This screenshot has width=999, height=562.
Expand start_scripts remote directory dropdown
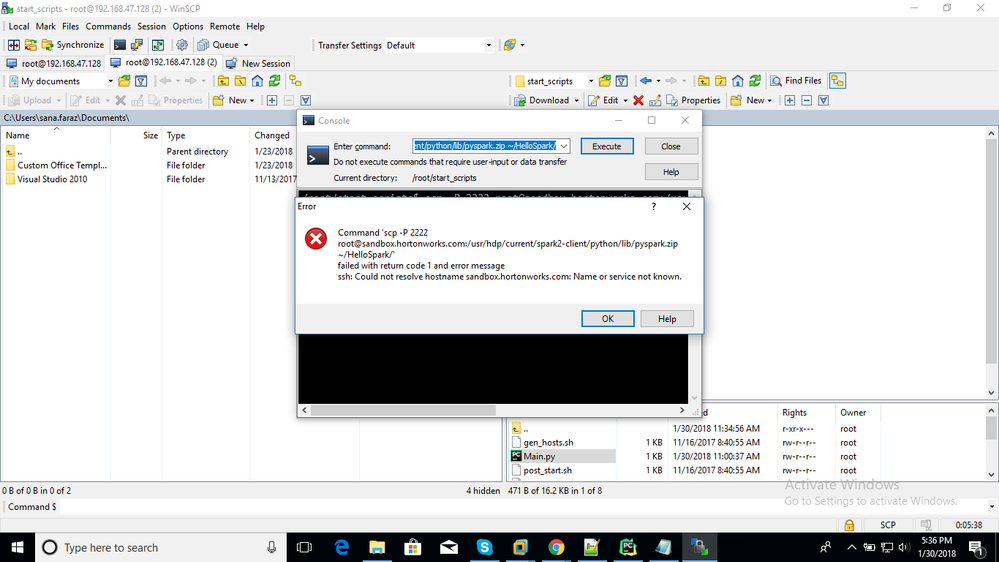(591, 81)
